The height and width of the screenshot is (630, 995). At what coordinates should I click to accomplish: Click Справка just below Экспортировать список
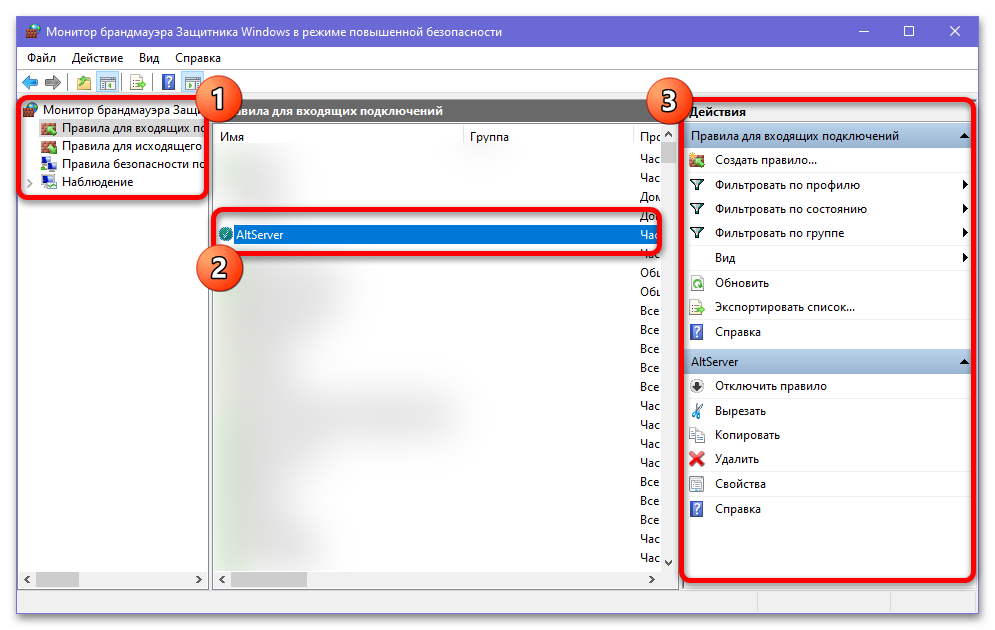737,332
